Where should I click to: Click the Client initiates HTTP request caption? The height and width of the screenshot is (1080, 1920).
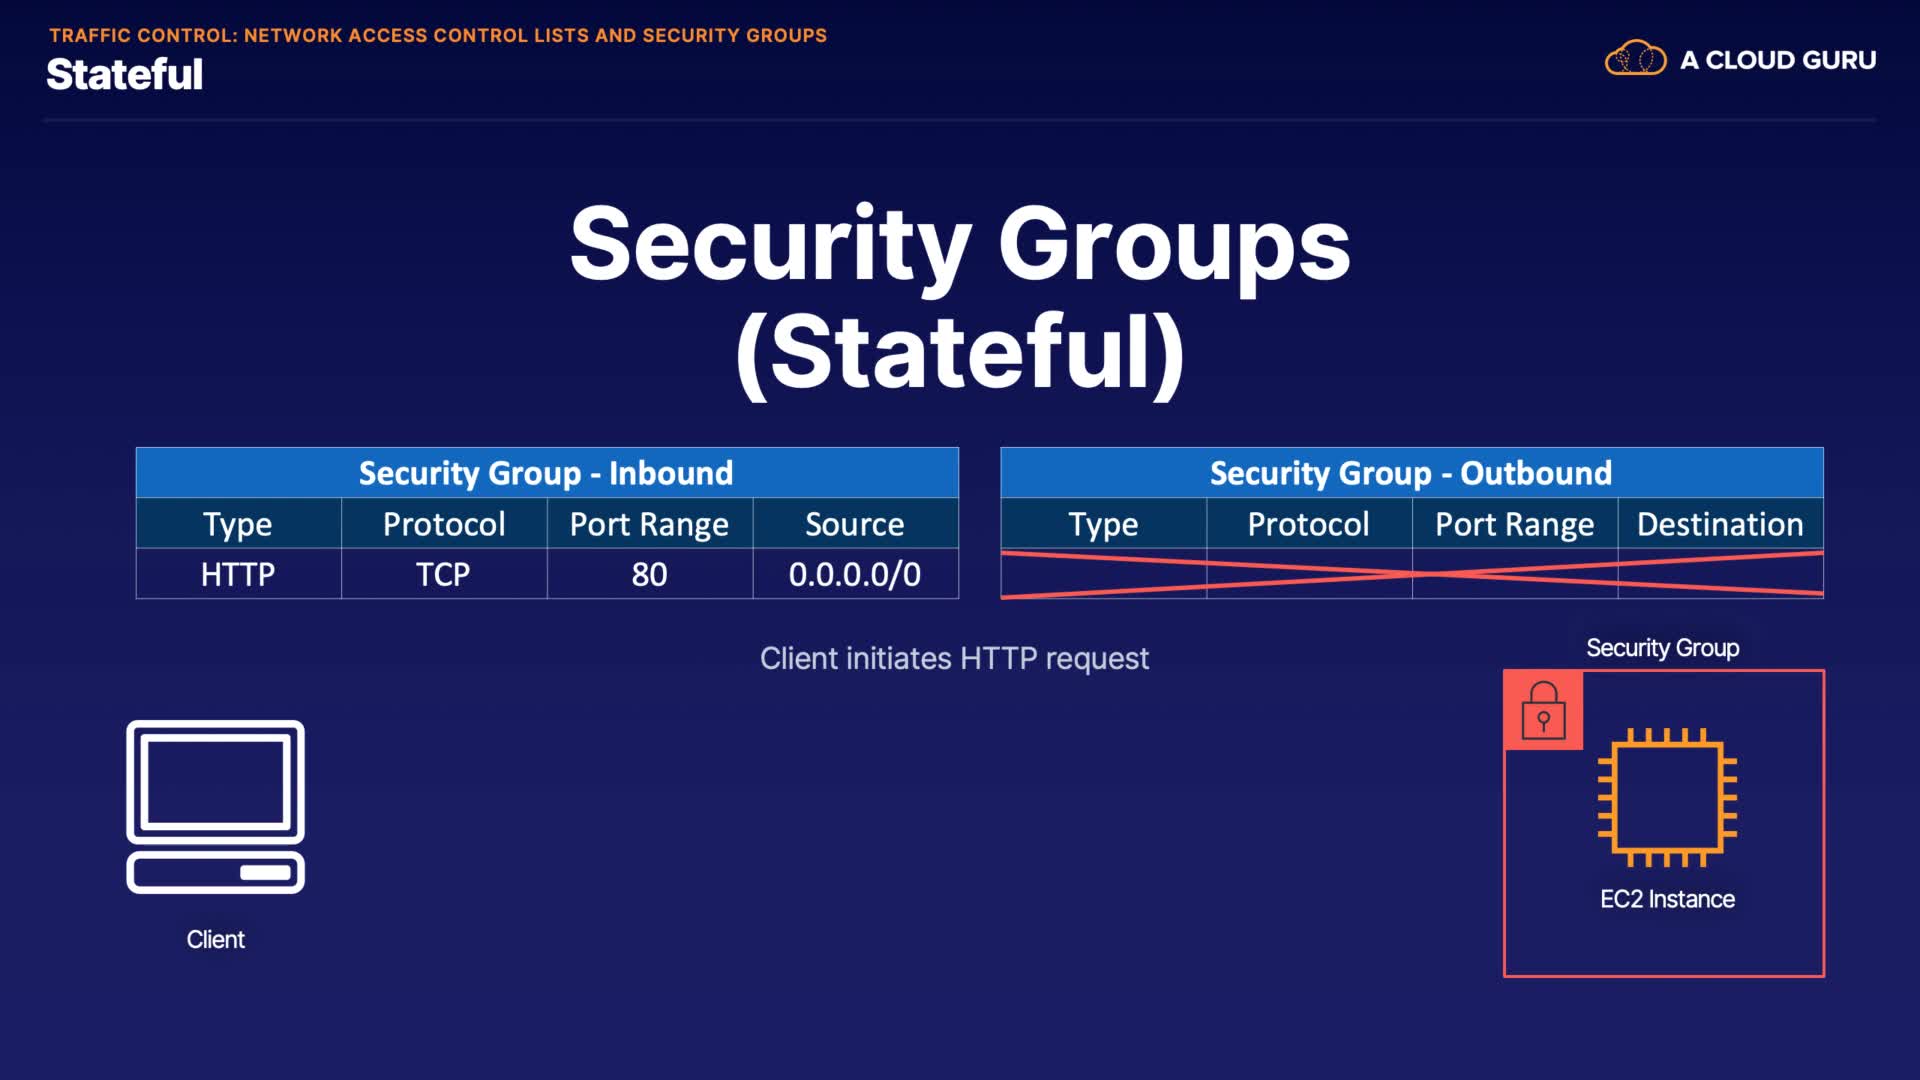[954, 659]
